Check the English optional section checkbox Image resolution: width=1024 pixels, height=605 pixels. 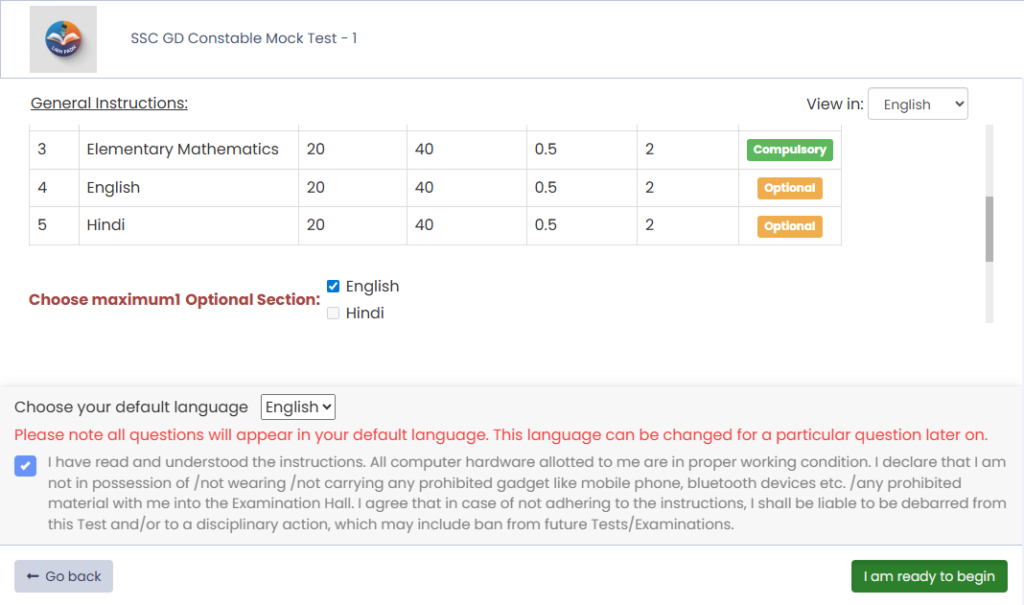pos(334,286)
